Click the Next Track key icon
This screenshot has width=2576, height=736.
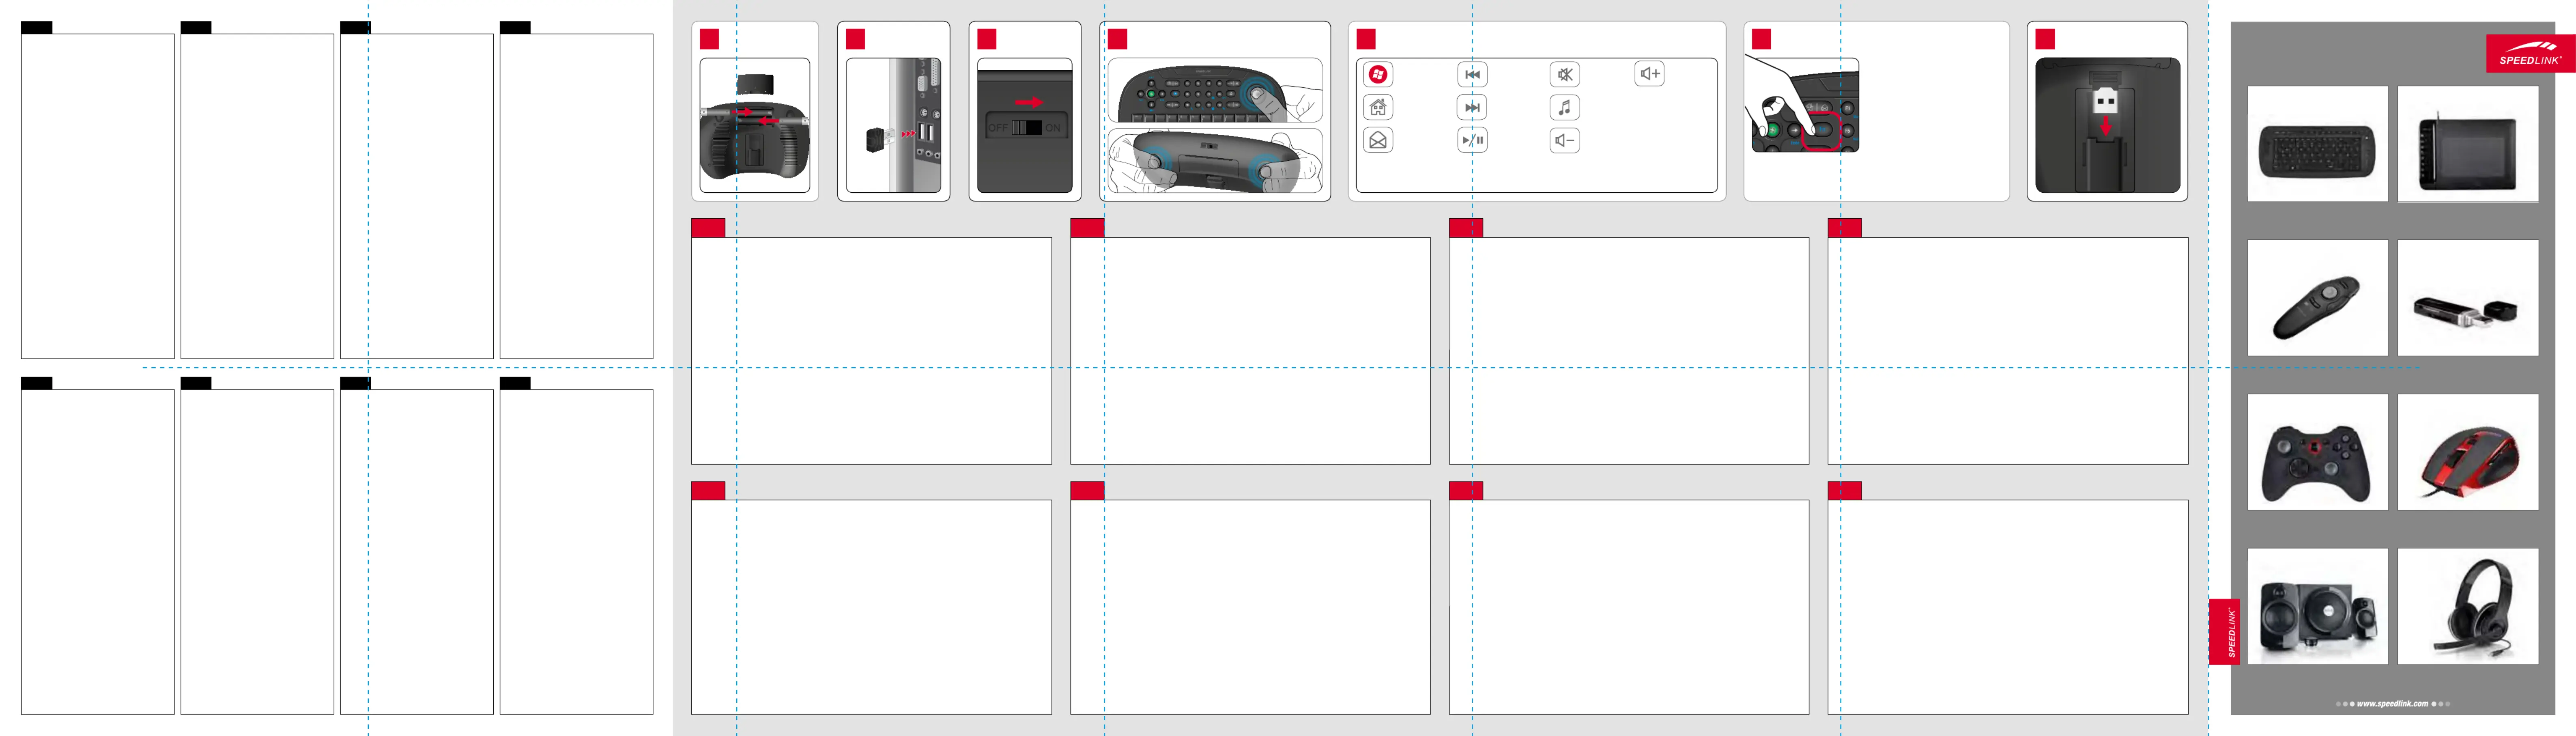(1472, 107)
